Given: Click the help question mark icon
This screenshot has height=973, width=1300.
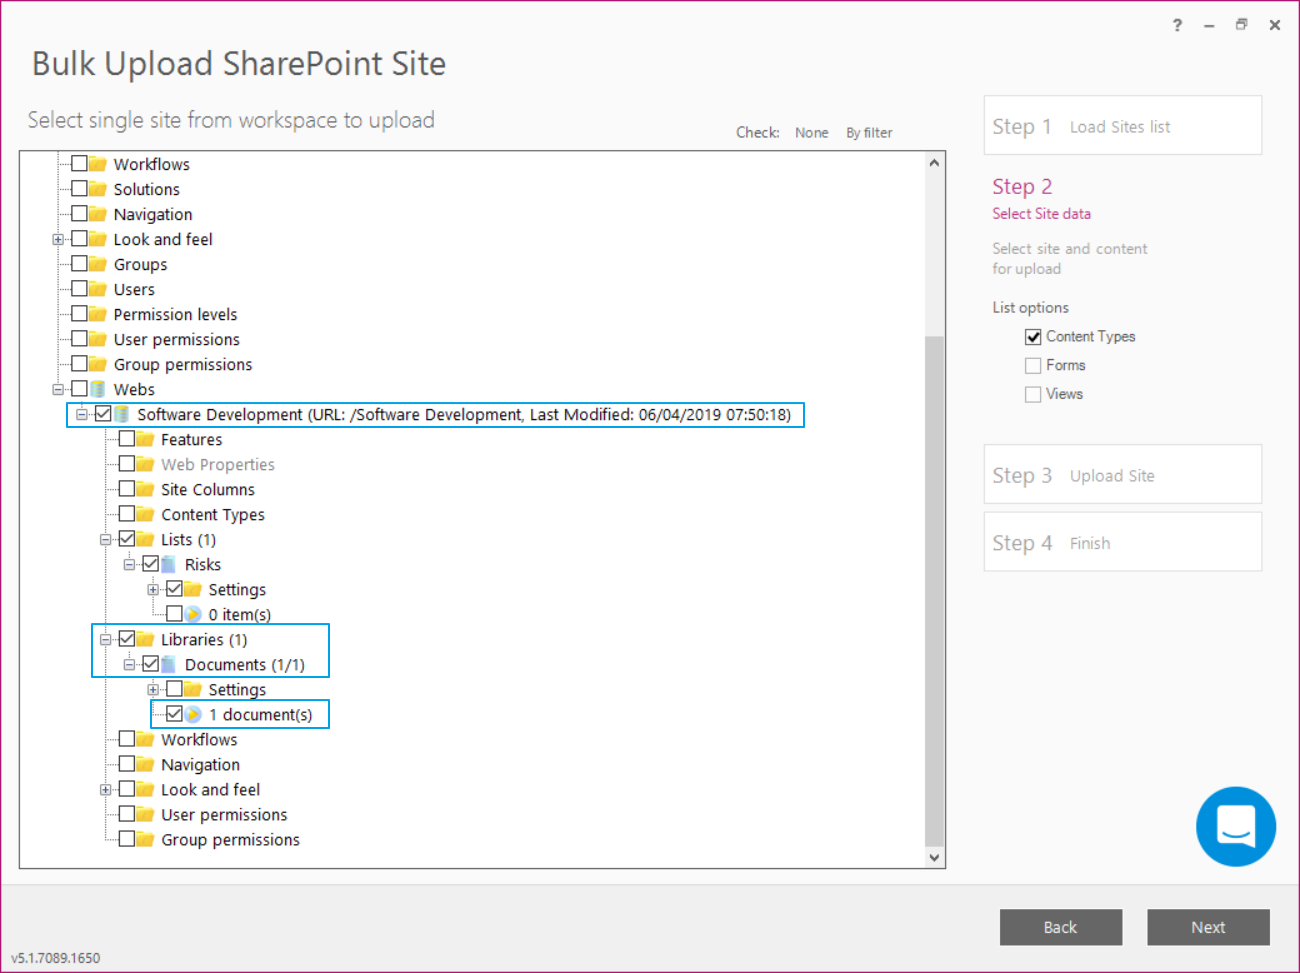Looking at the screenshot, I should pos(1177,25).
